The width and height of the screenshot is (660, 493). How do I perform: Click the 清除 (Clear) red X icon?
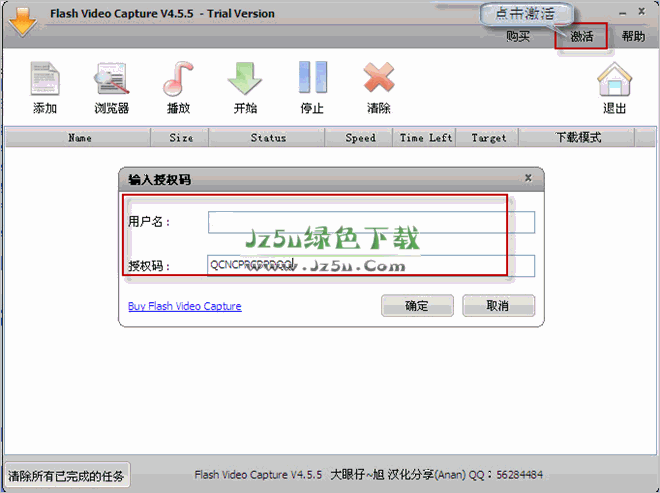pos(379,77)
